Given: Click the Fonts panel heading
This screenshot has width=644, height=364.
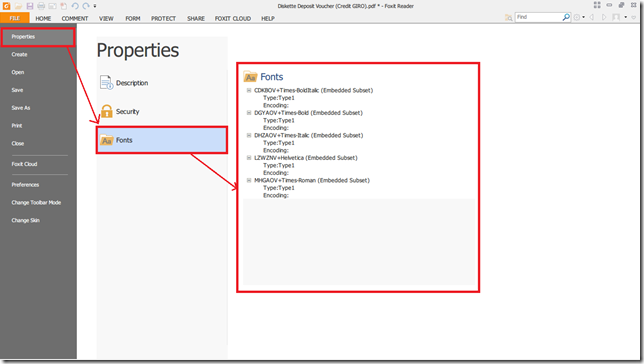Looking at the screenshot, I should pyautogui.click(x=271, y=77).
